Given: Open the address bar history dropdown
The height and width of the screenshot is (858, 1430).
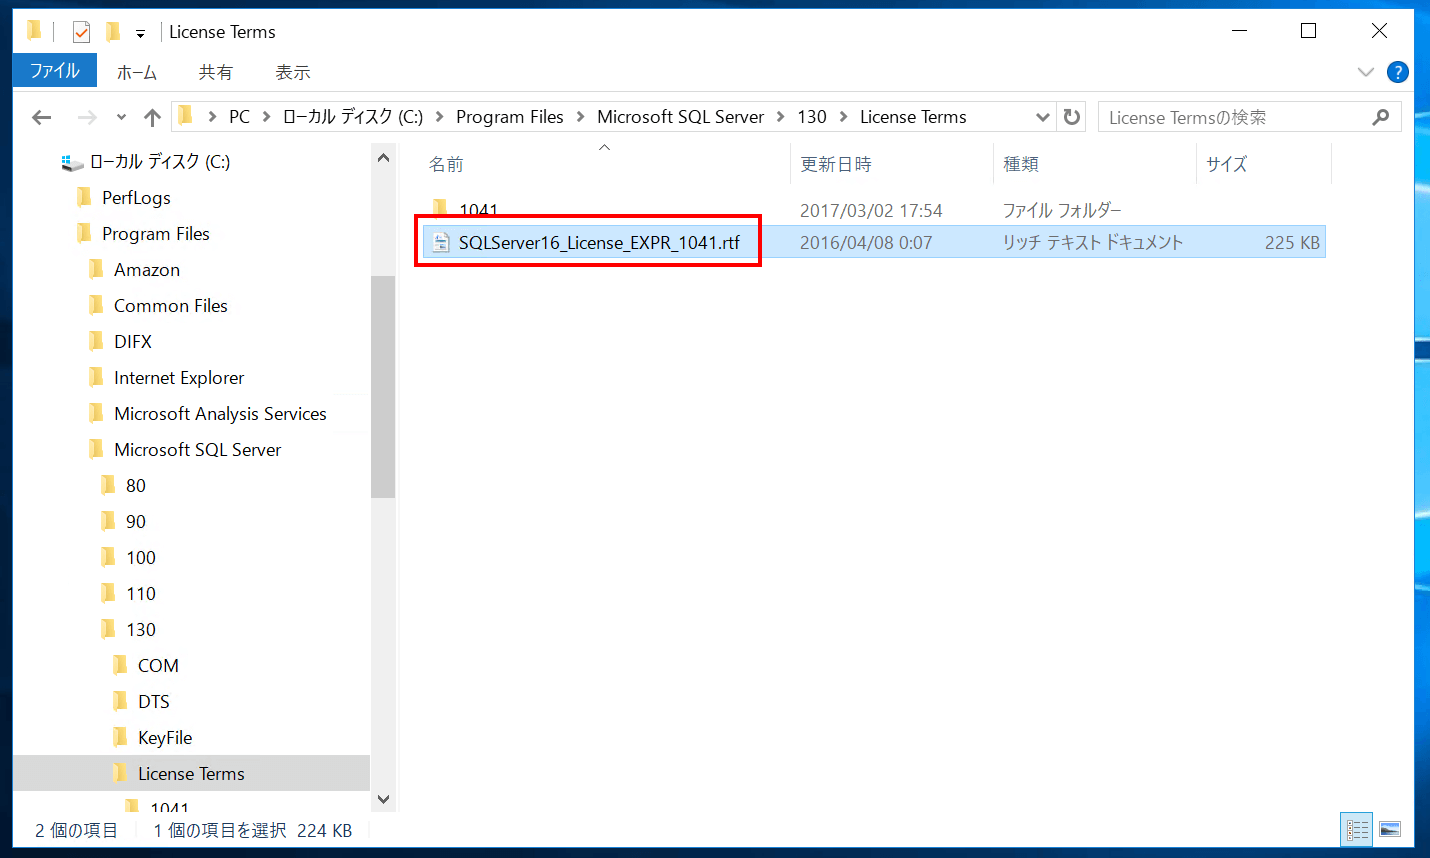Looking at the screenshot, I should pos(1043,117).
